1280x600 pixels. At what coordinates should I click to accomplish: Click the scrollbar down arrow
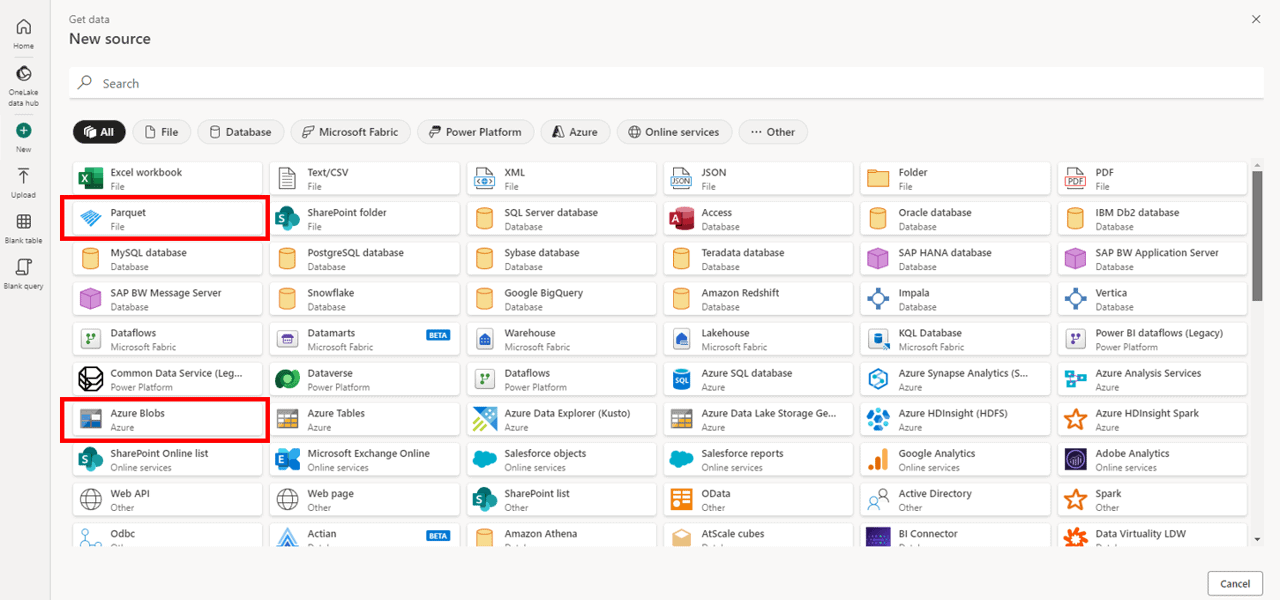tap(1257, 539)
